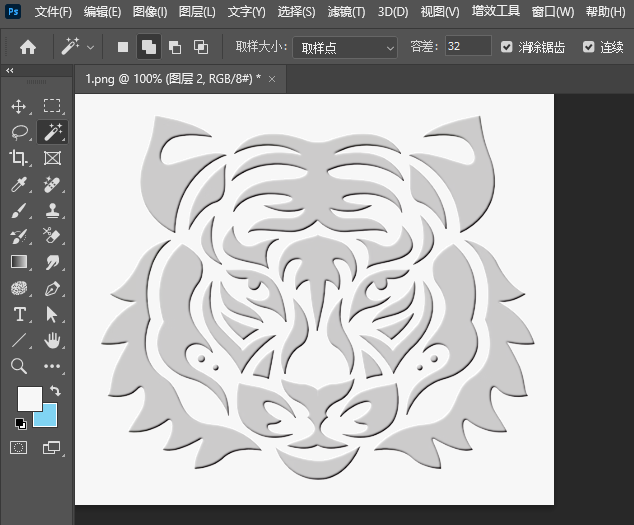
Task: Select the History Brush tool
Action: pyautogui.click(x=19, y=236)
